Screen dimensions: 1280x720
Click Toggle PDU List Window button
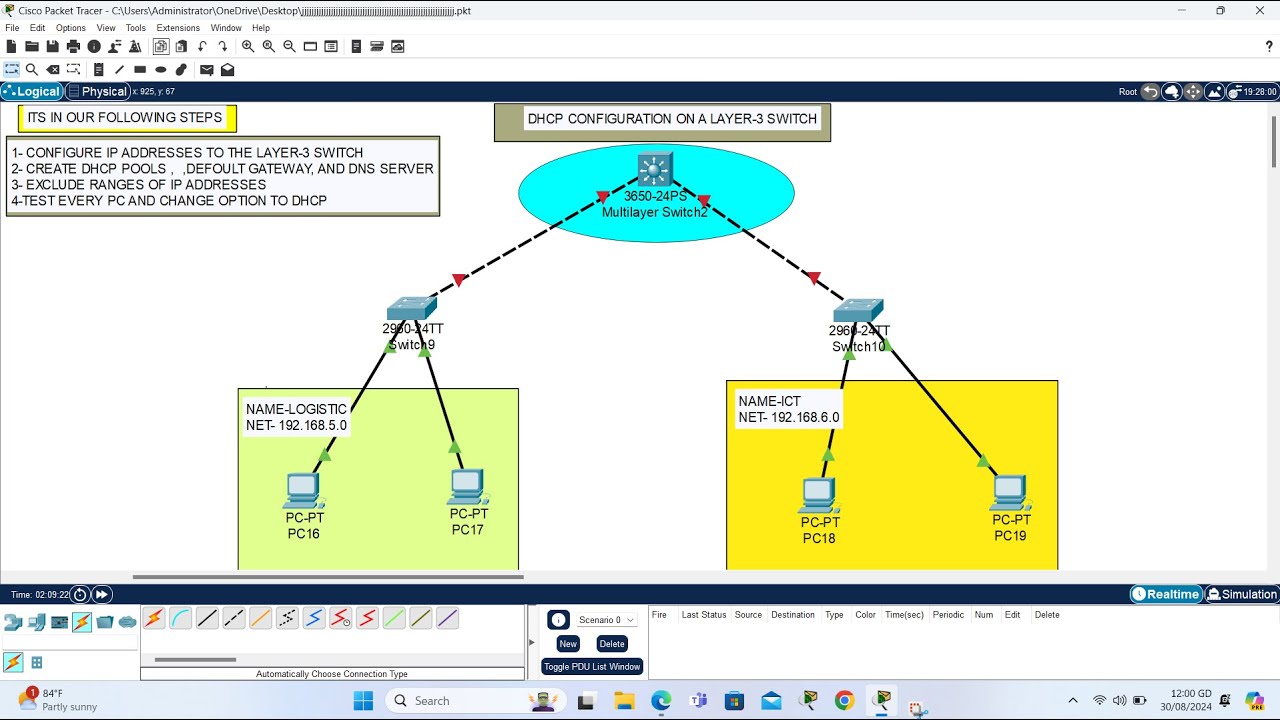(592, 666)
